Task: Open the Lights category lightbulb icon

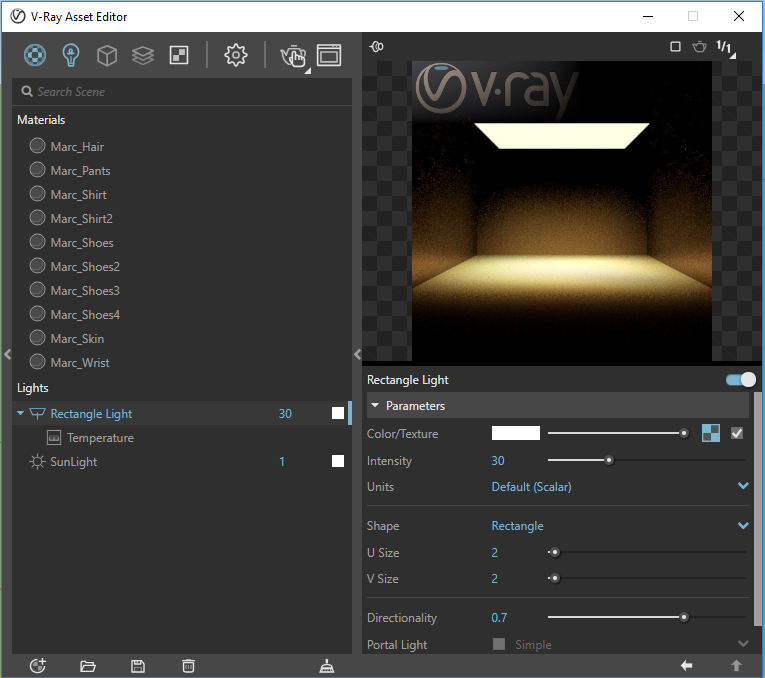Action: [x=71, y=55]
